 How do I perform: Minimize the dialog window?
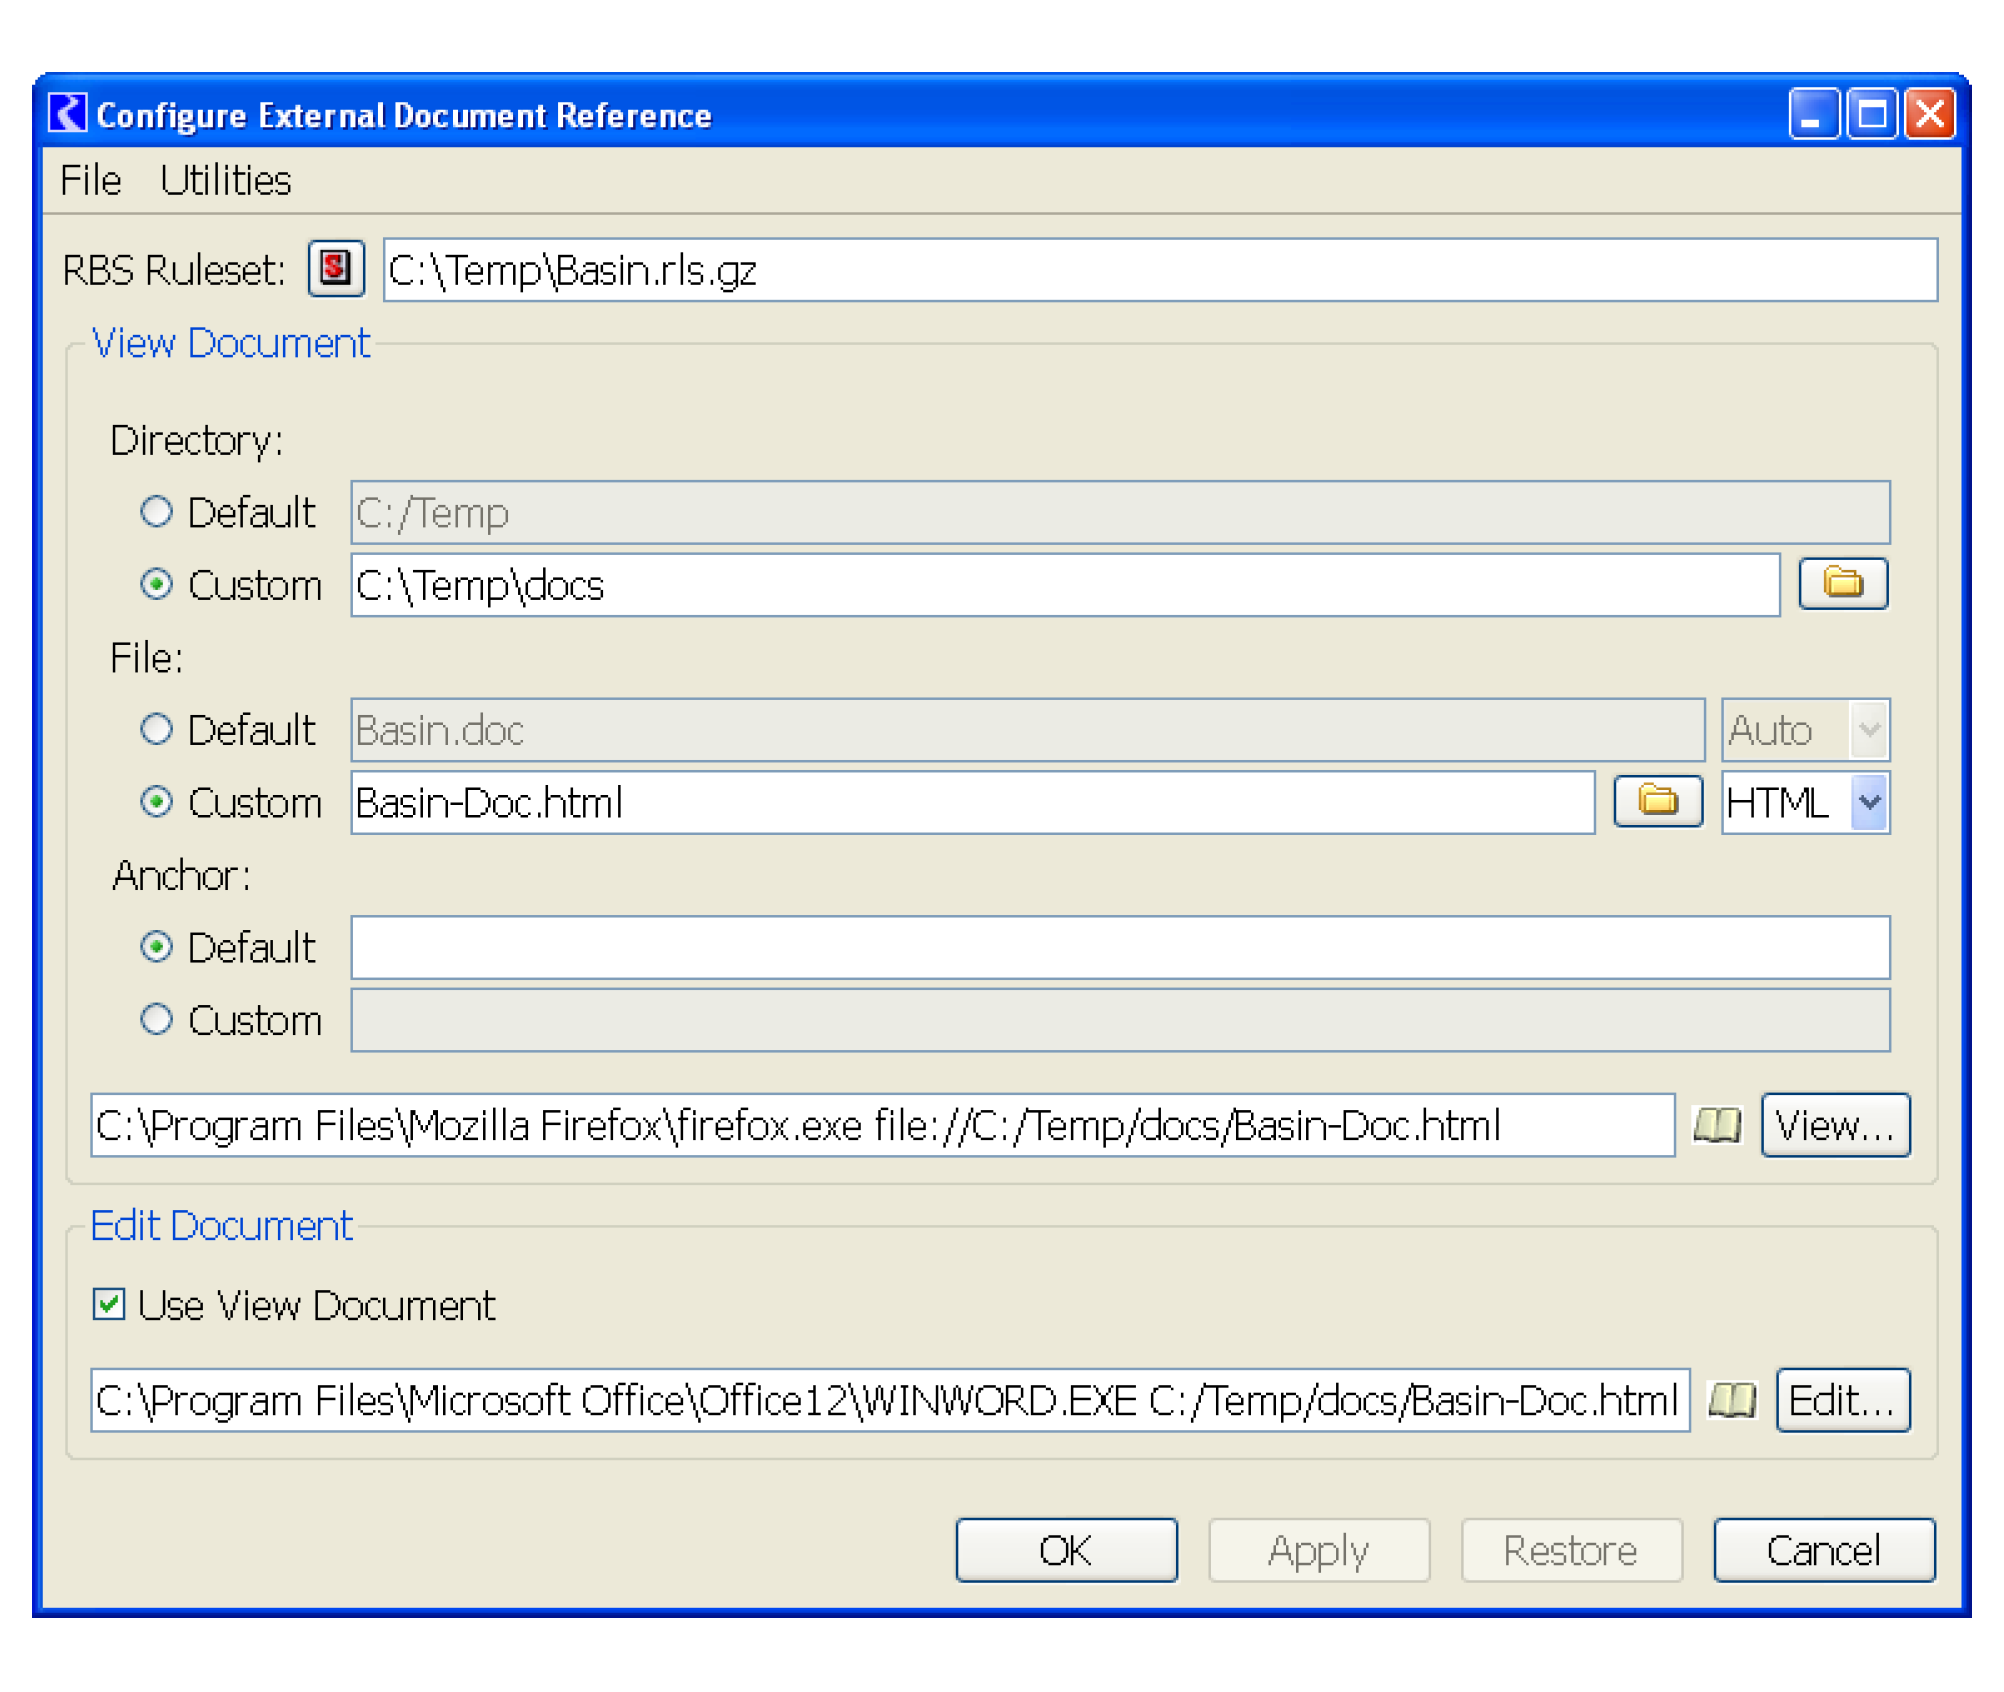pyautogui.click(x=1812, y=114)
